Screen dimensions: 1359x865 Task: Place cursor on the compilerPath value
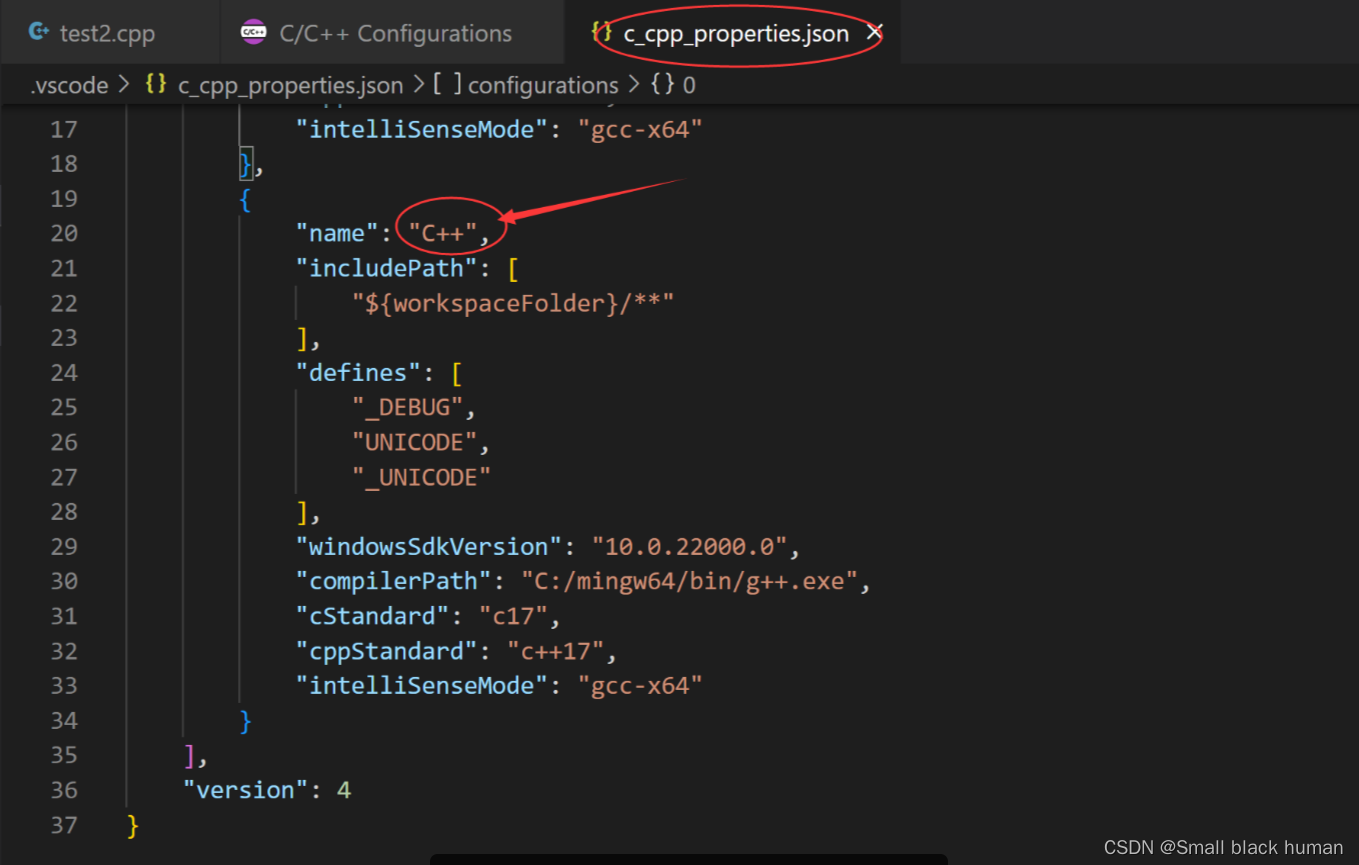[689, 581]
